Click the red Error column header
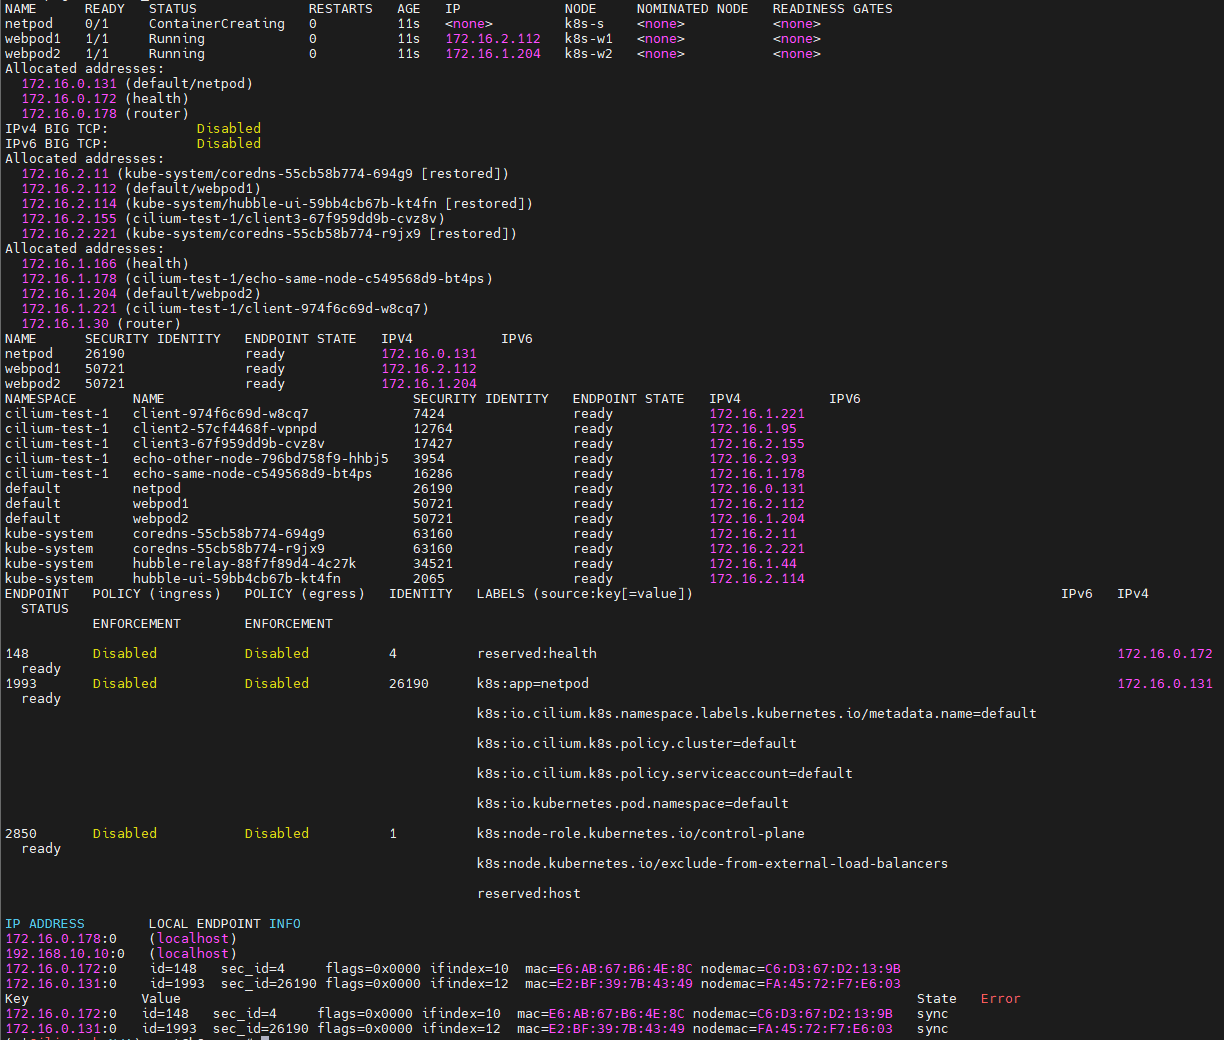This screenshot has width=1224, height=1040. (x=1000, y=999)
